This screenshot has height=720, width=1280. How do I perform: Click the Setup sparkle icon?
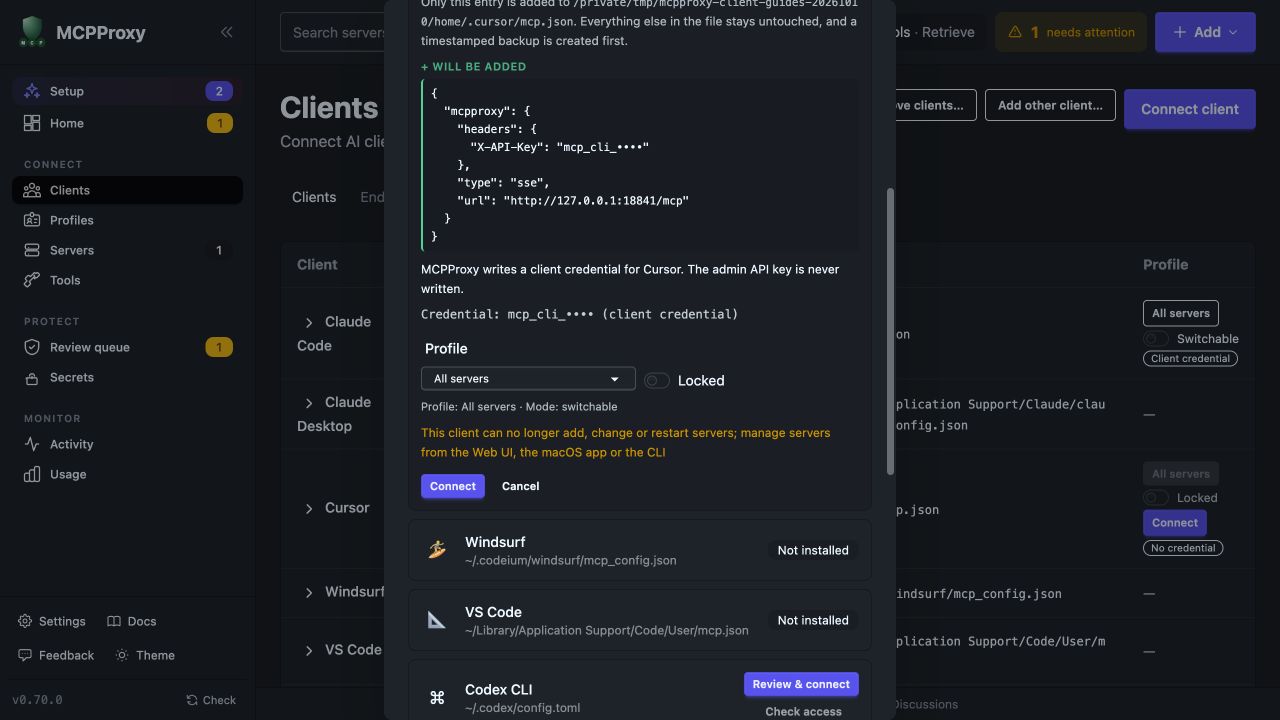[32, 91]
